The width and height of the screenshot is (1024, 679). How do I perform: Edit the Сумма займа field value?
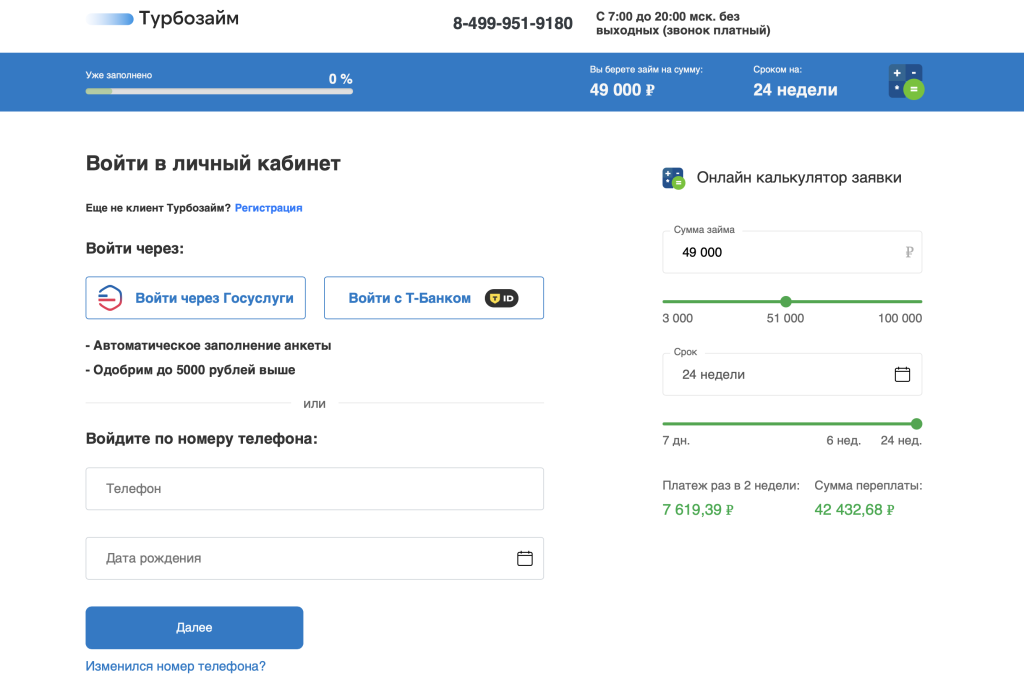point(780,252)
